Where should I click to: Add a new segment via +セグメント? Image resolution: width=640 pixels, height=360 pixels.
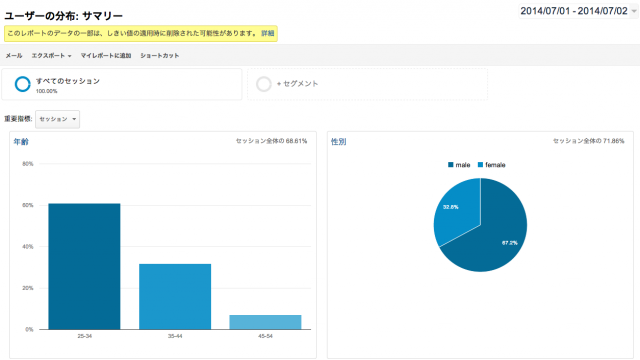[x=297, y=84]
